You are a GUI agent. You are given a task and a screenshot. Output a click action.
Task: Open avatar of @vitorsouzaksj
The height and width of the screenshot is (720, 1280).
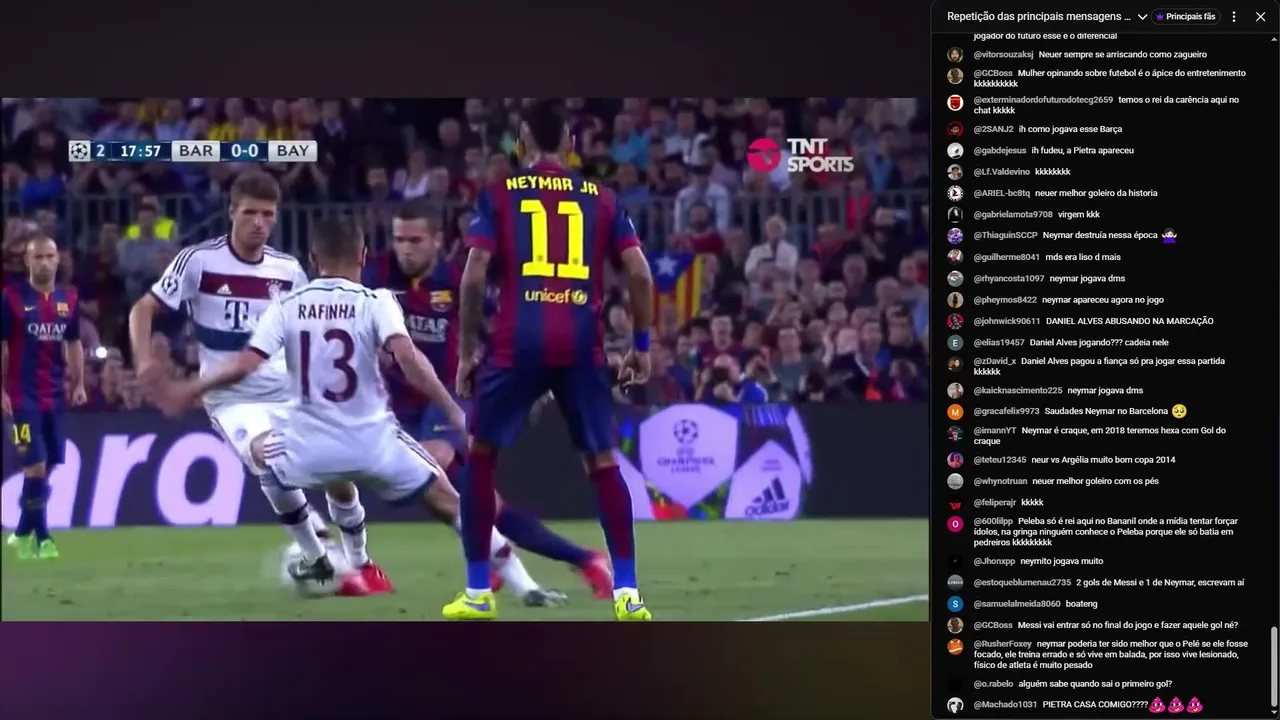[955, 55]
